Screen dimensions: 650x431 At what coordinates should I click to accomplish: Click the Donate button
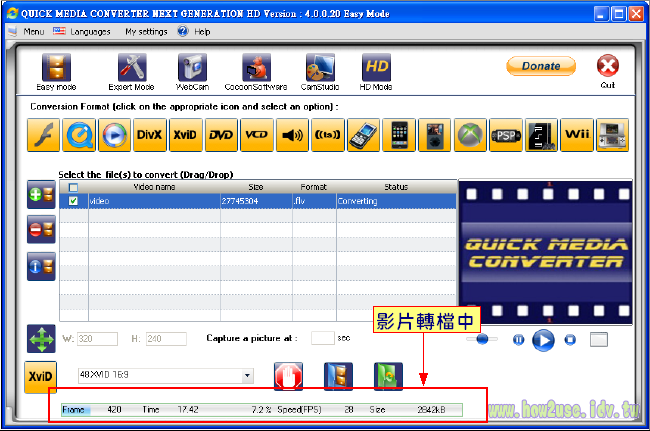pyautogui.click(x=541, y=66)
